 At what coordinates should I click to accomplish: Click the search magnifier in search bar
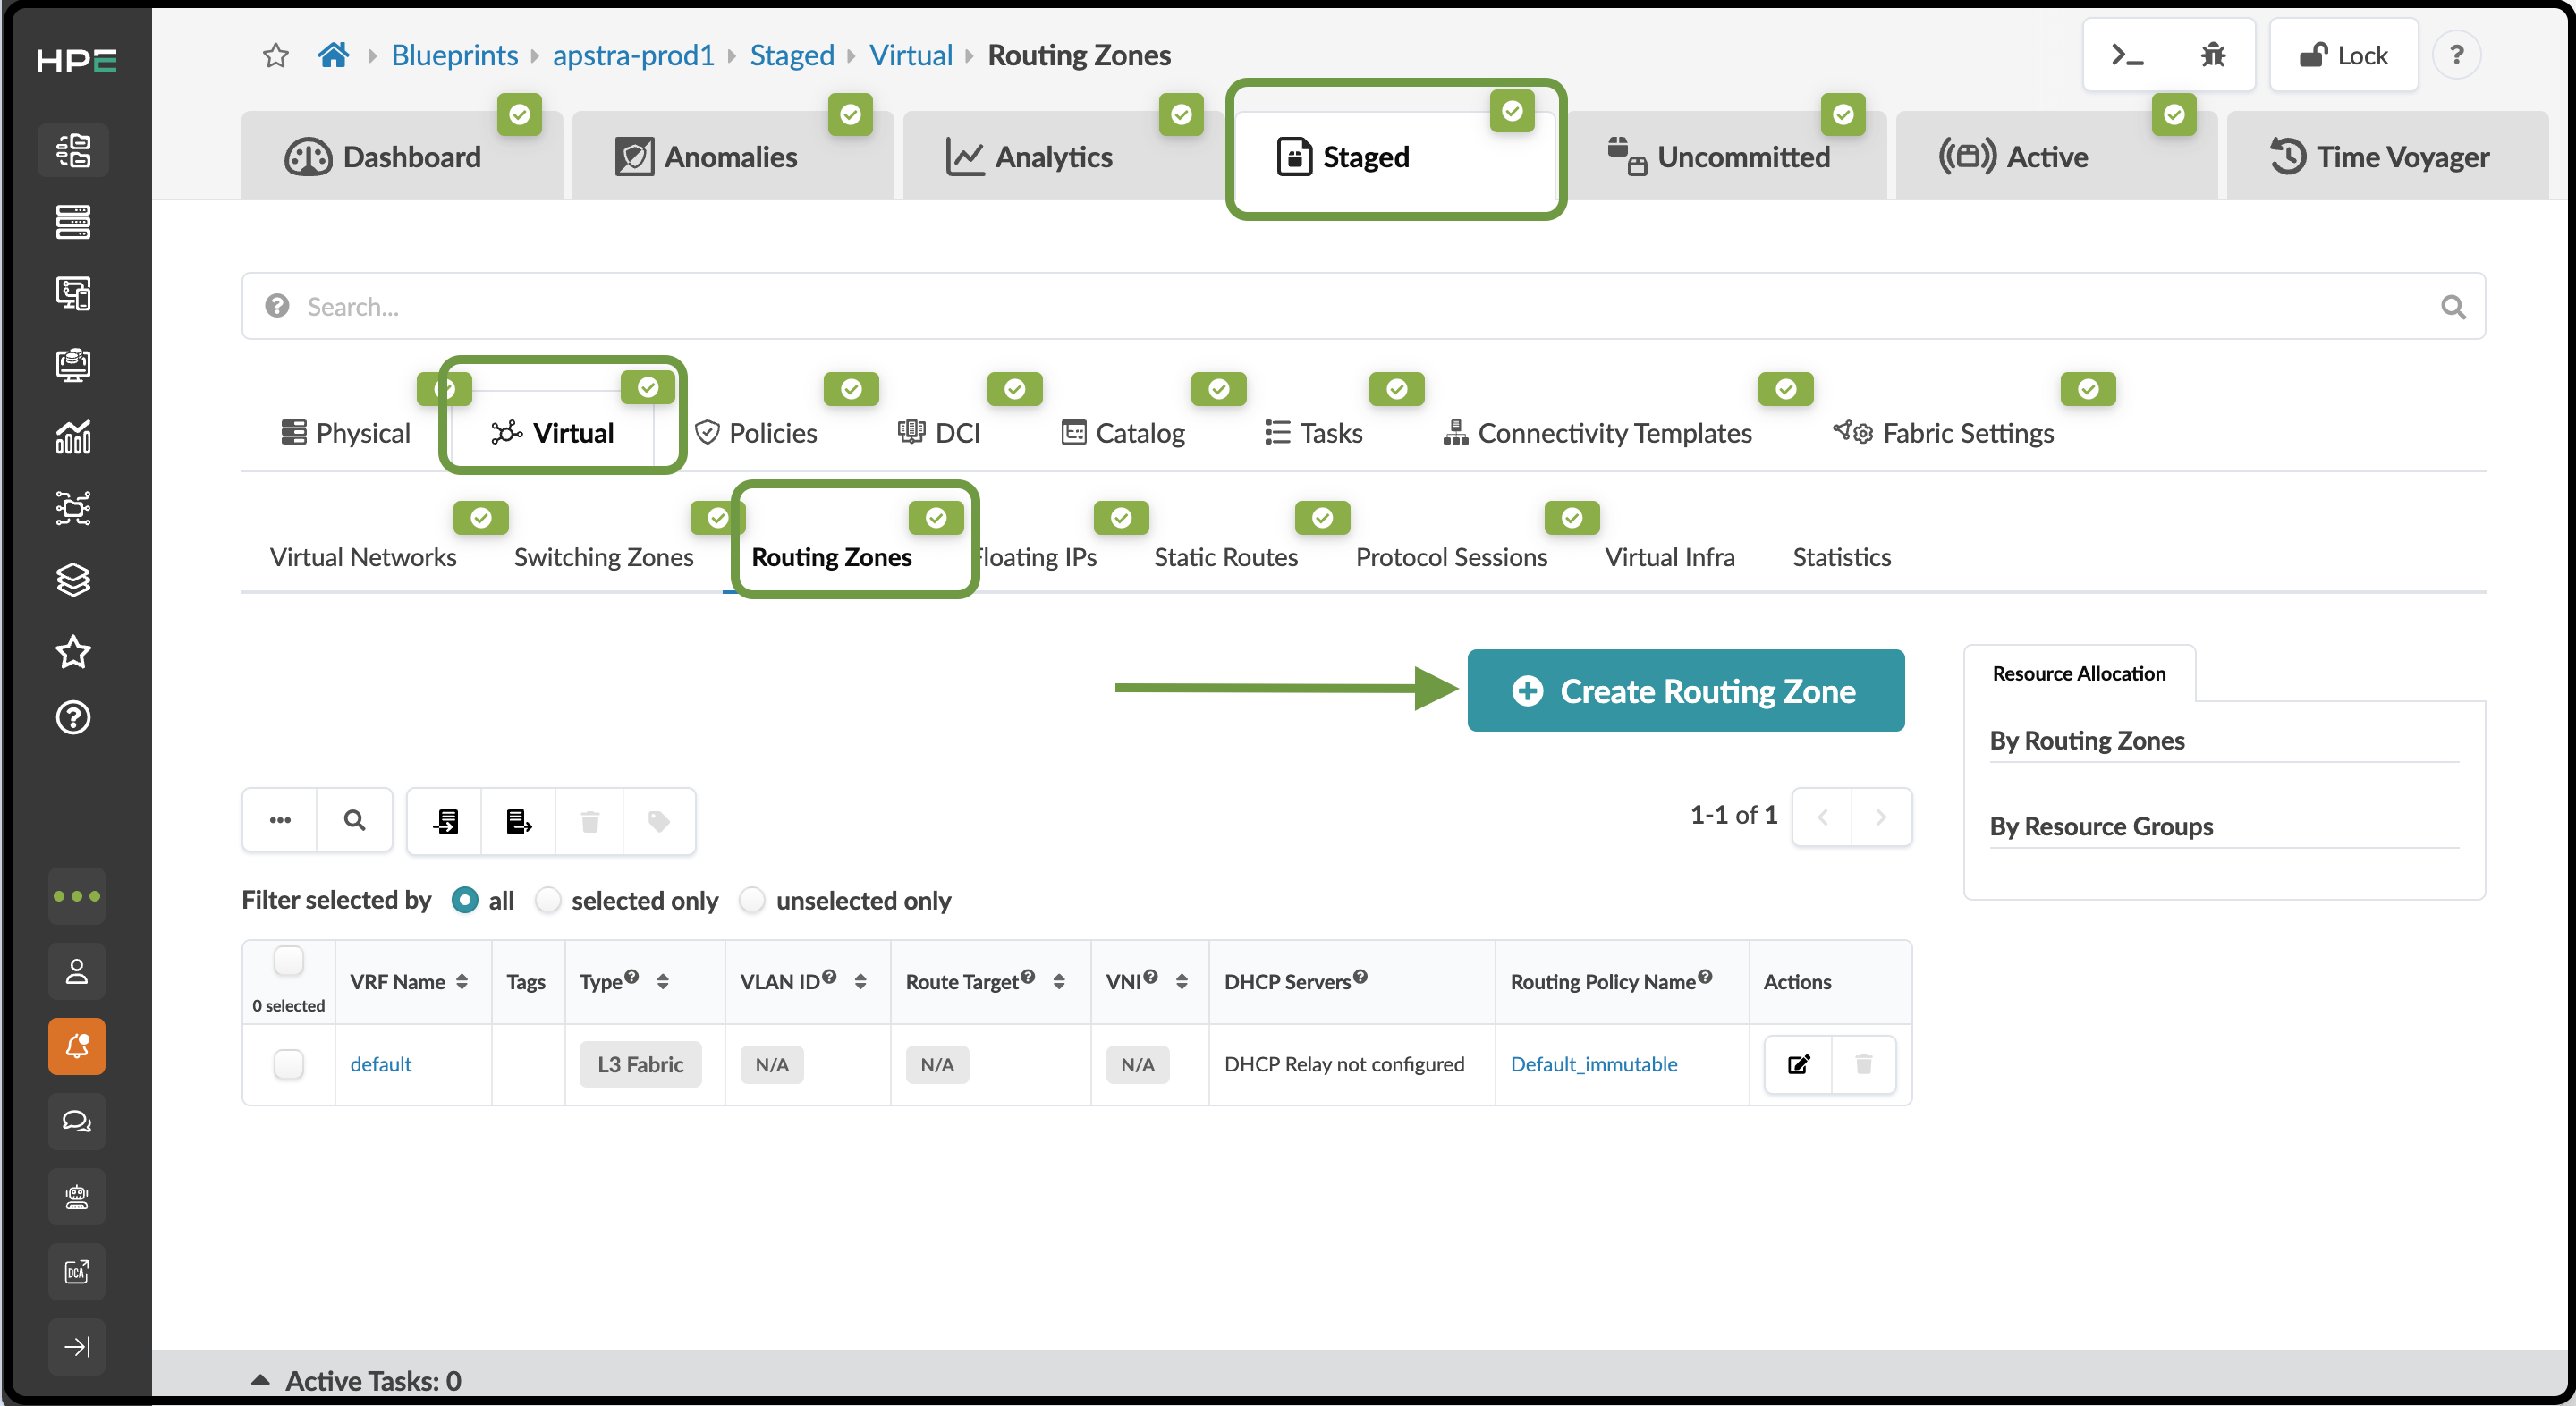tap(2453, 307)
